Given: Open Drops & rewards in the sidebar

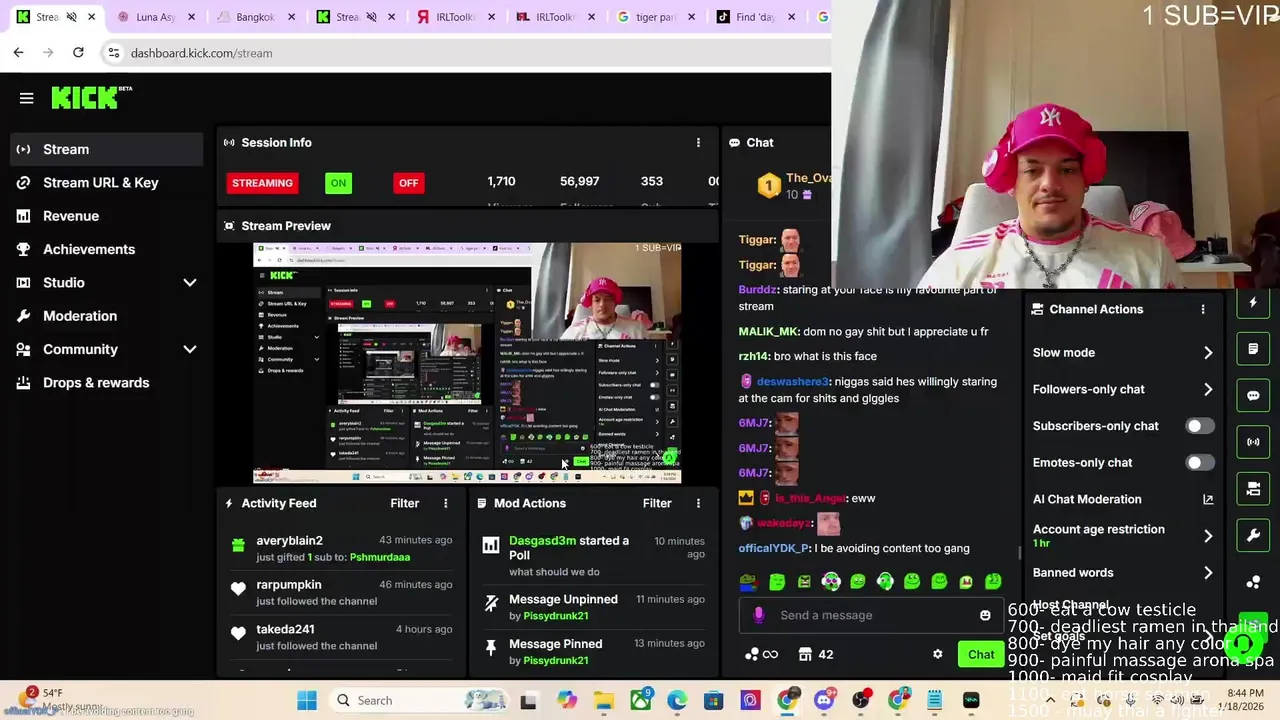Looking at the screenshot, I should coord(107,382).
